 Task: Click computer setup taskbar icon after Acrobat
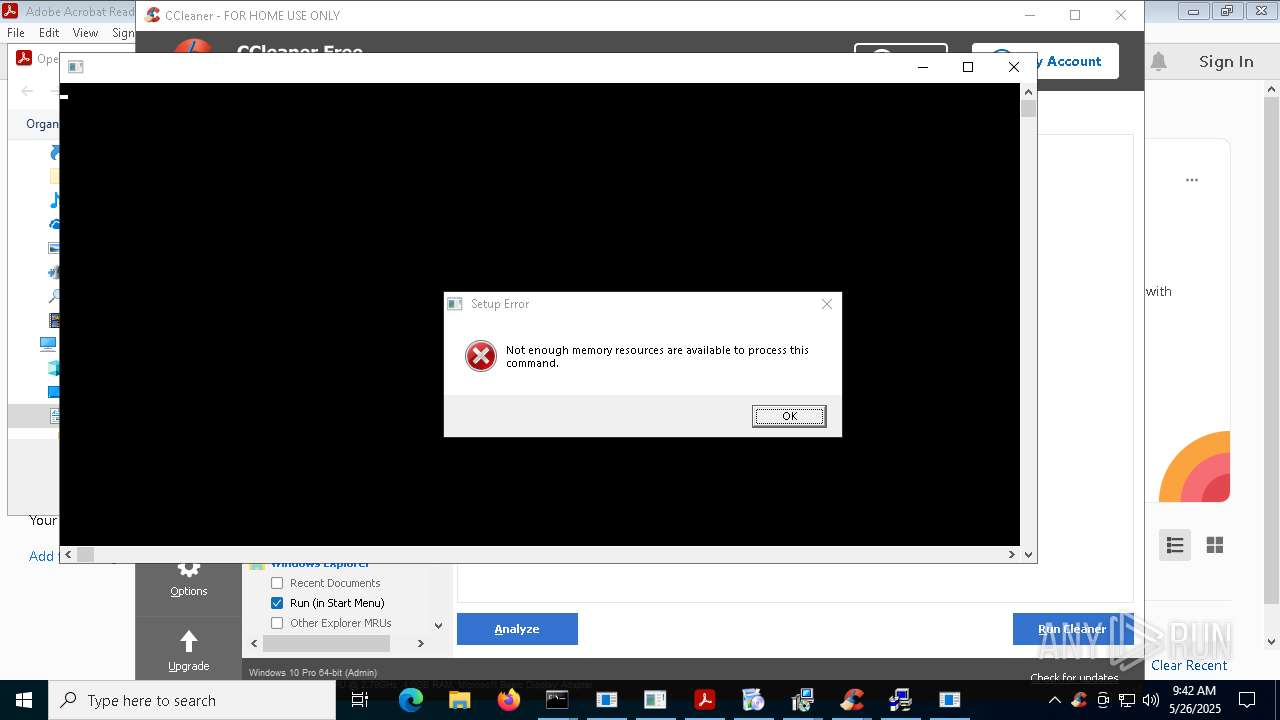click(x=802, y=700)
